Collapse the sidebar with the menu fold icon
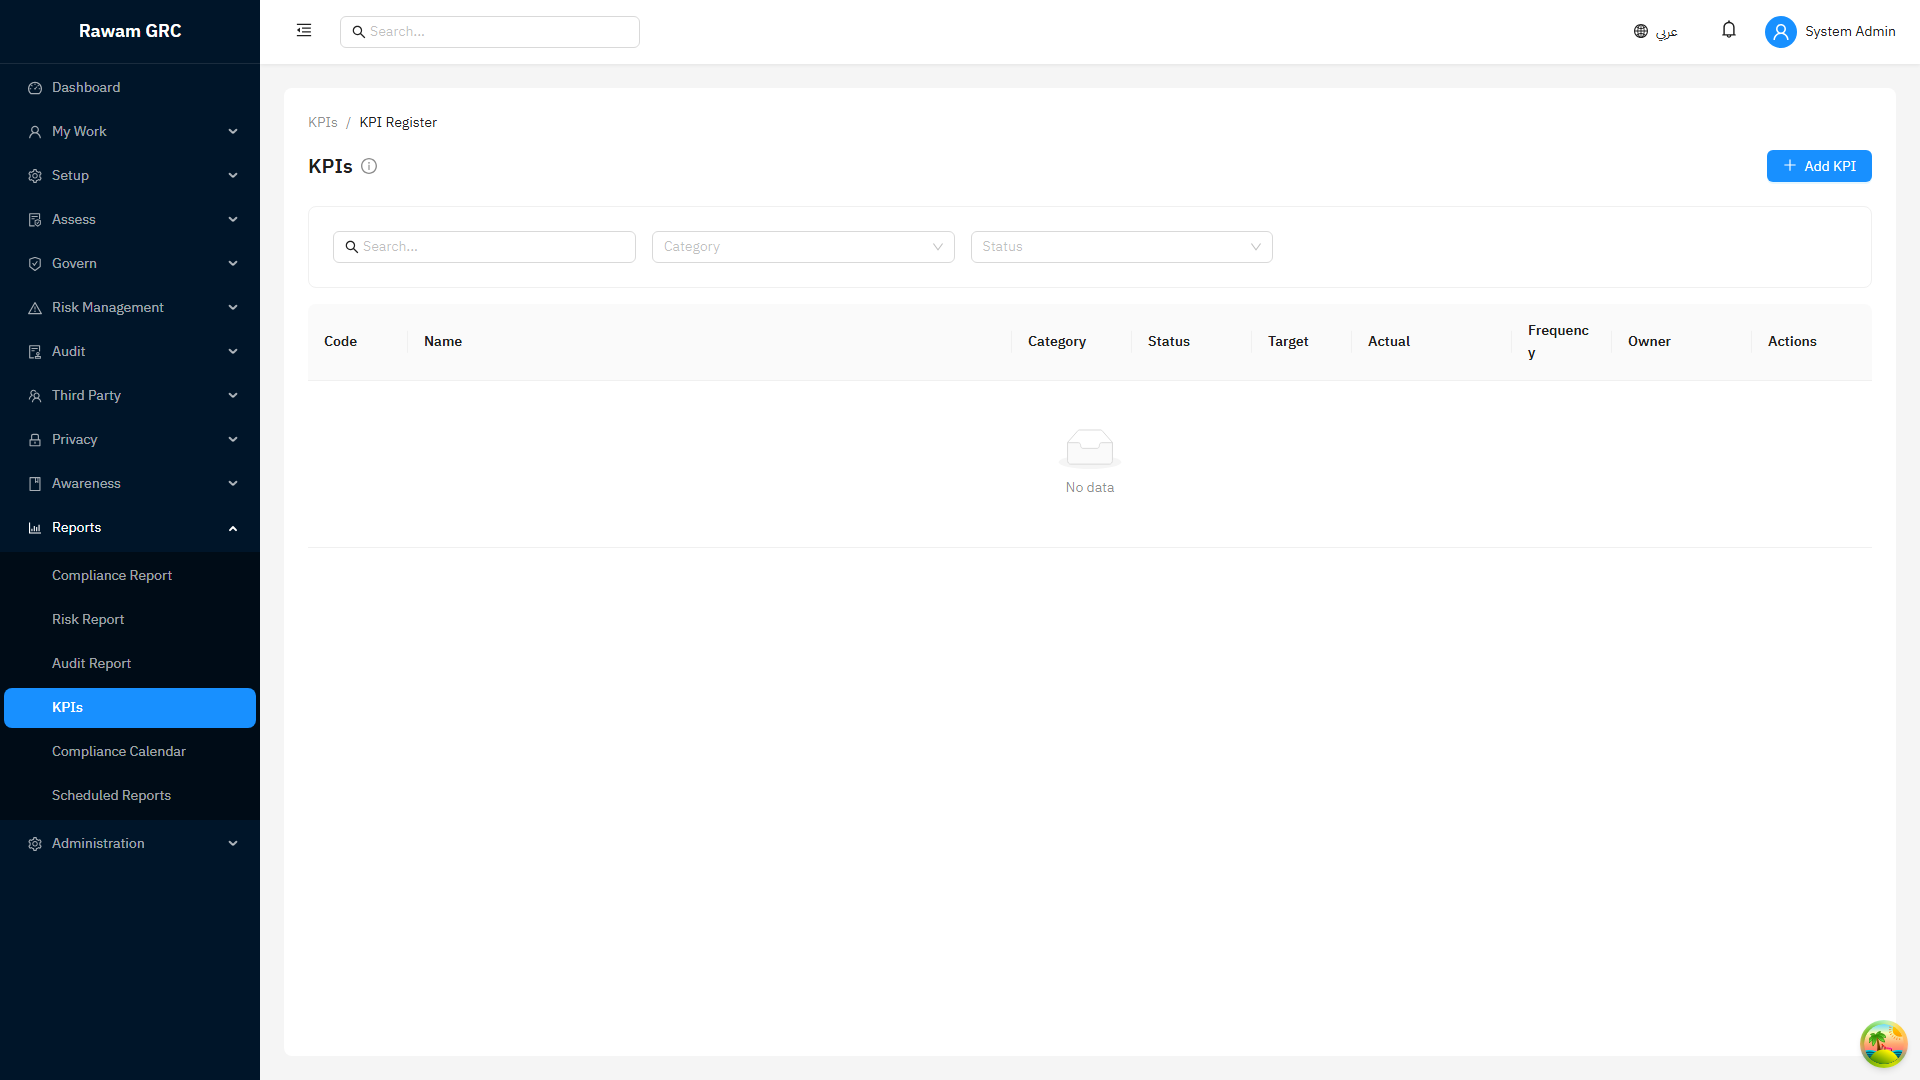The image size is (1920, 1080). [304, 31]
